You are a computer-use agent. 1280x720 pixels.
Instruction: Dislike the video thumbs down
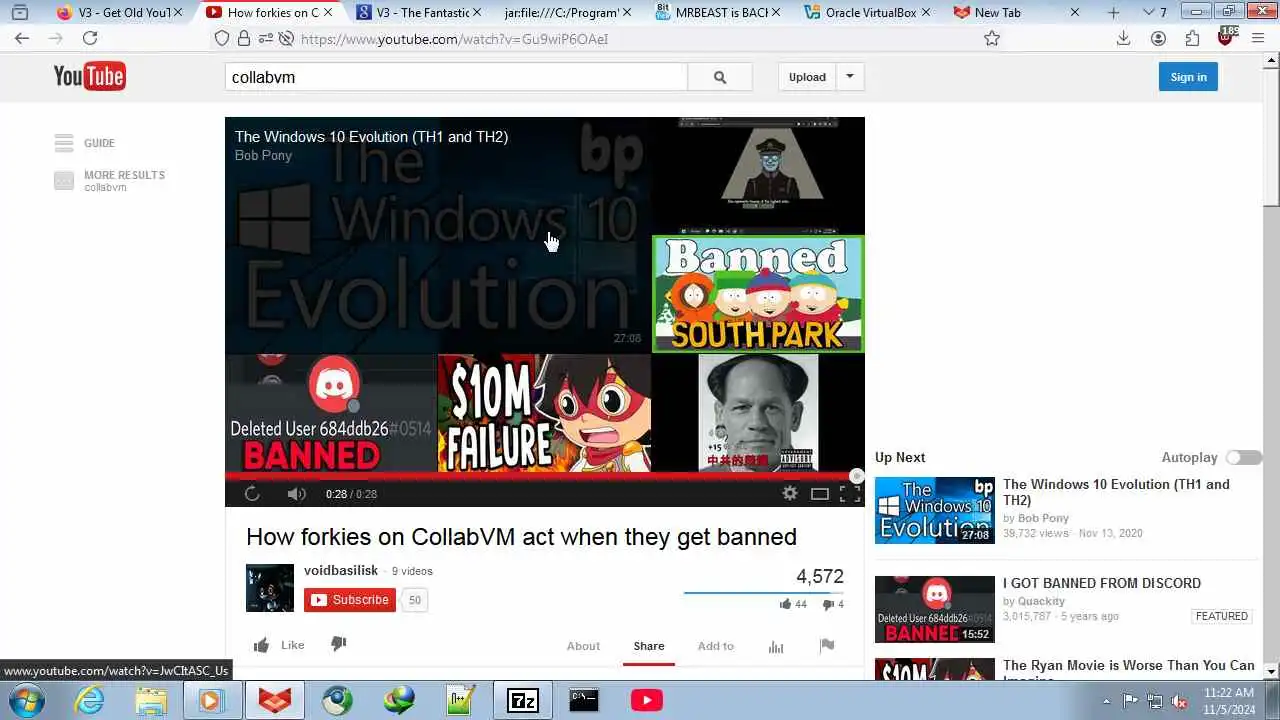point(339,644)
